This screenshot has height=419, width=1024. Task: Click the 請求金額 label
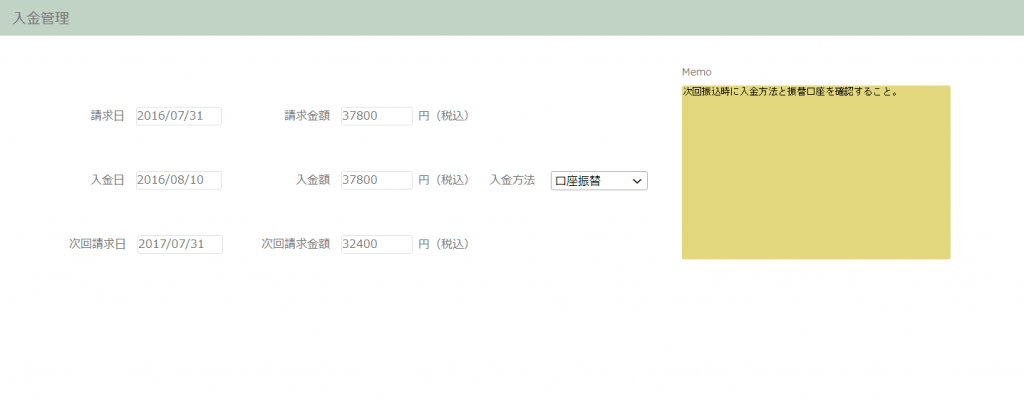click(307, 116)
